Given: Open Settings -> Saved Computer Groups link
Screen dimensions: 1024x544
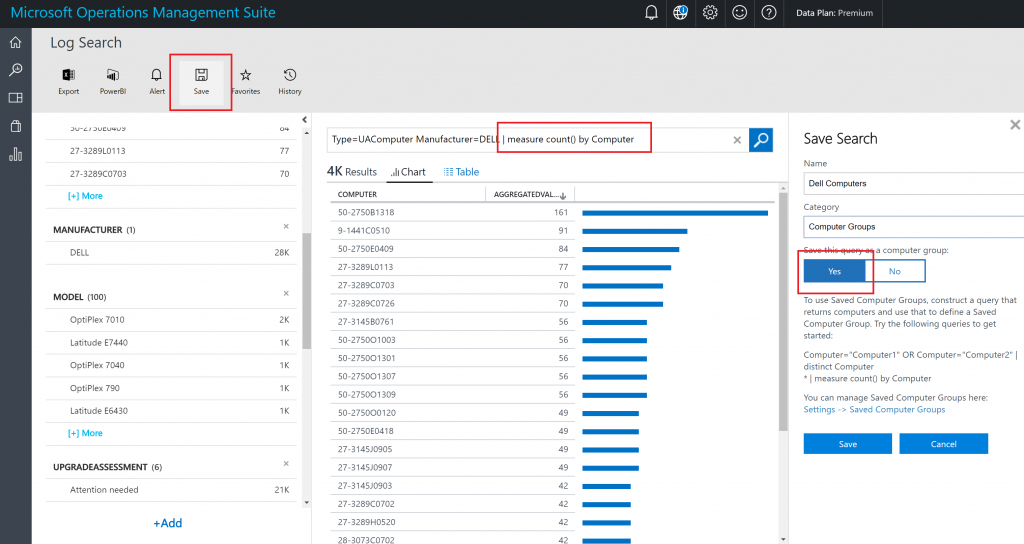Looking at the screenshot, I should coord(874,410).
